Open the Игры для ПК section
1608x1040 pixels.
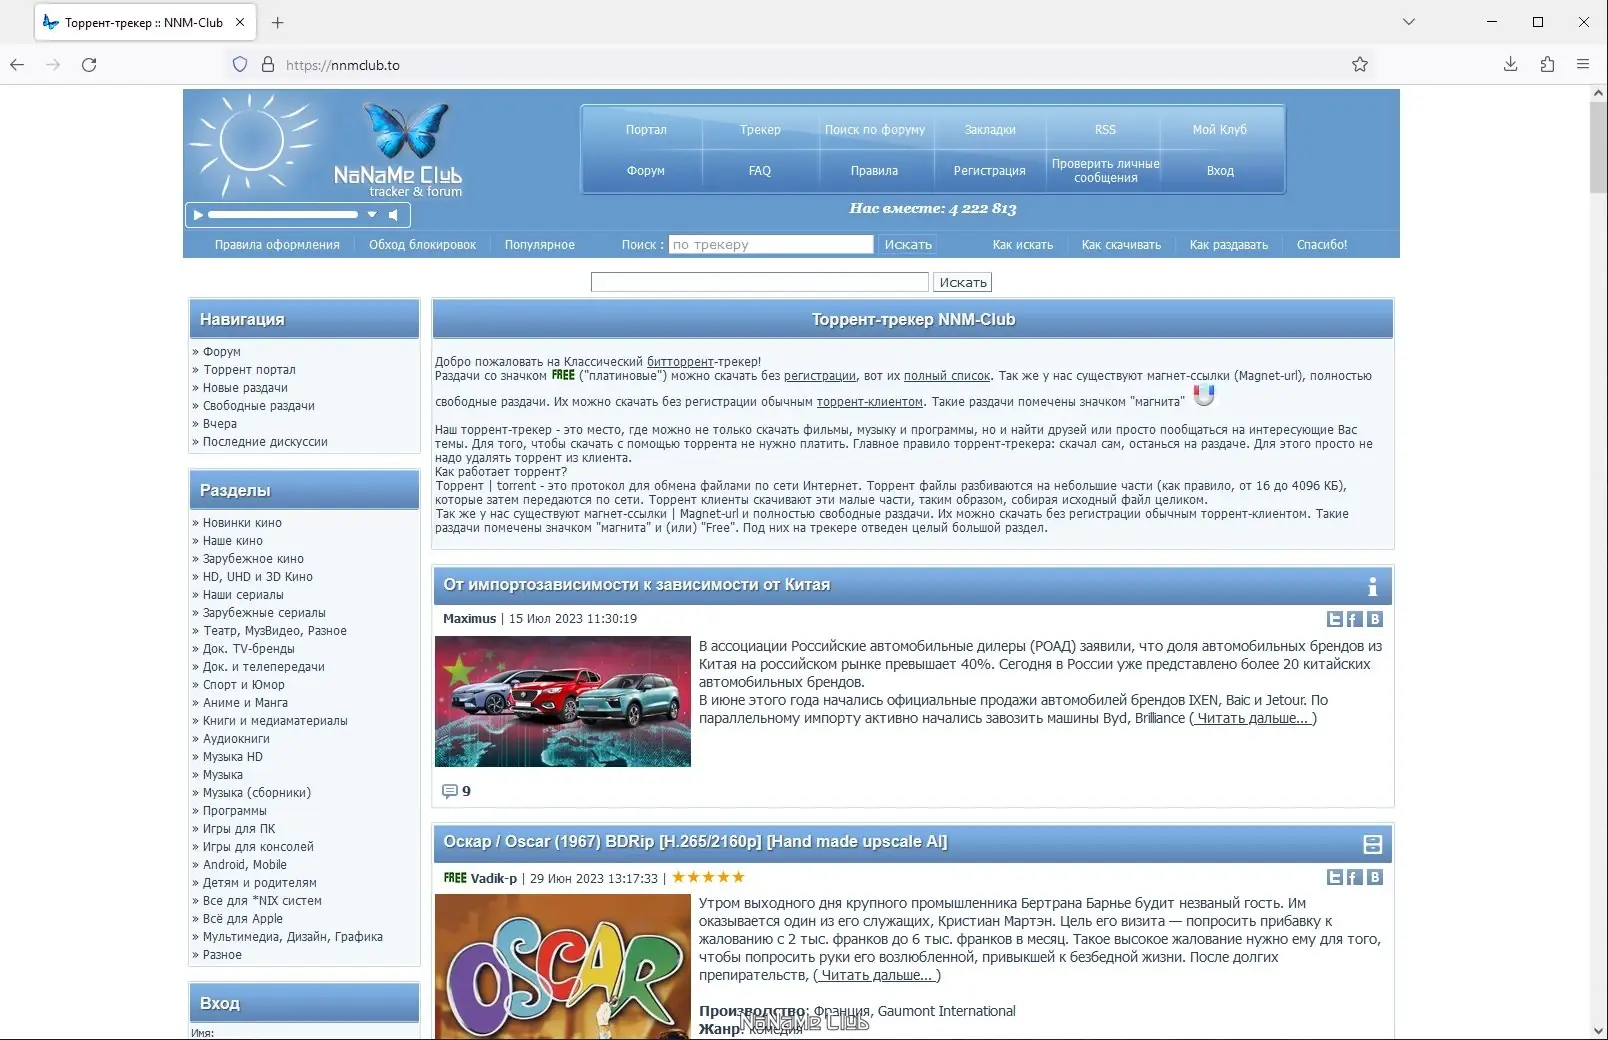point(239,829)
